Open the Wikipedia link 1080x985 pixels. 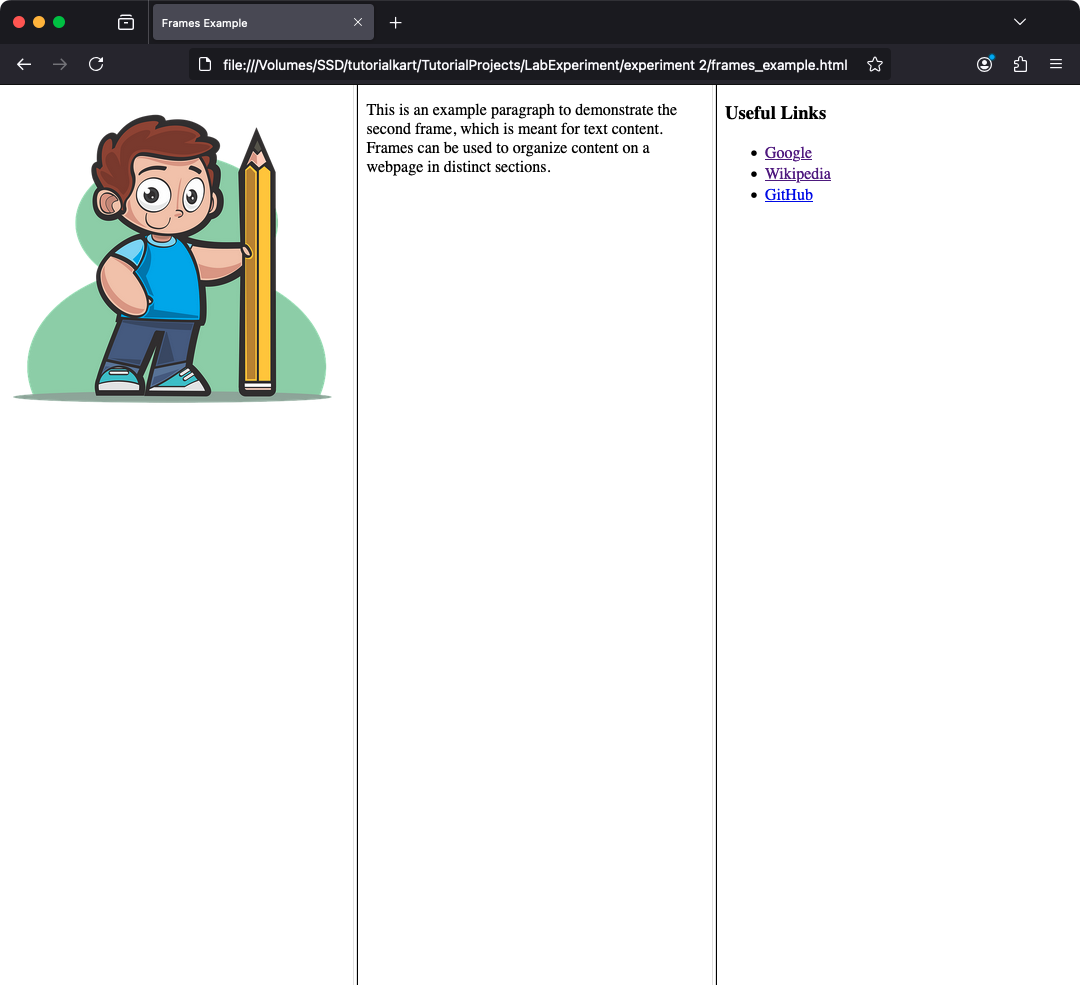[797, 173]
